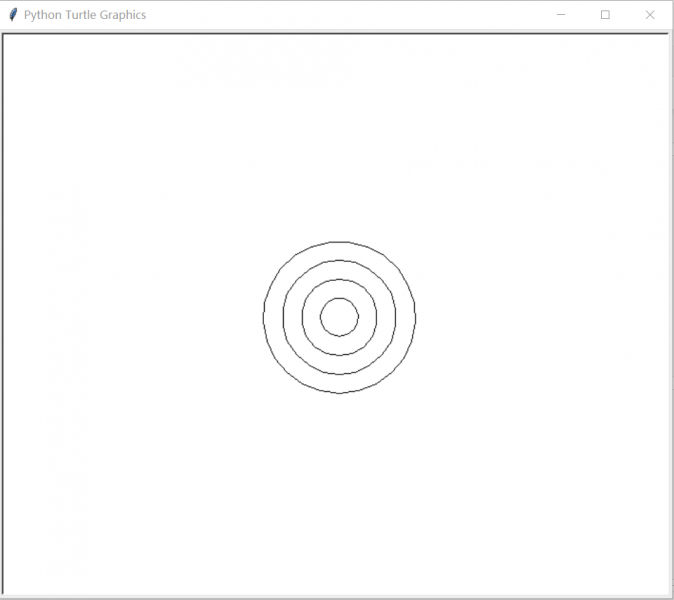This screenshot has width=674, height=600.
Task: Maximize the turtle graphics window
Action: (x=605, y=15)
